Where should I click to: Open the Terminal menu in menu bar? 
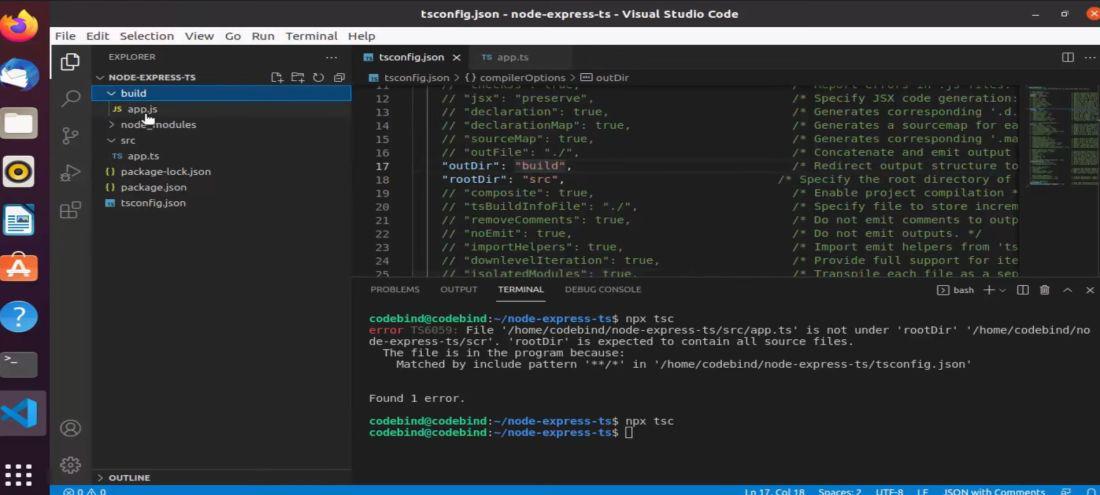[311, 36]
